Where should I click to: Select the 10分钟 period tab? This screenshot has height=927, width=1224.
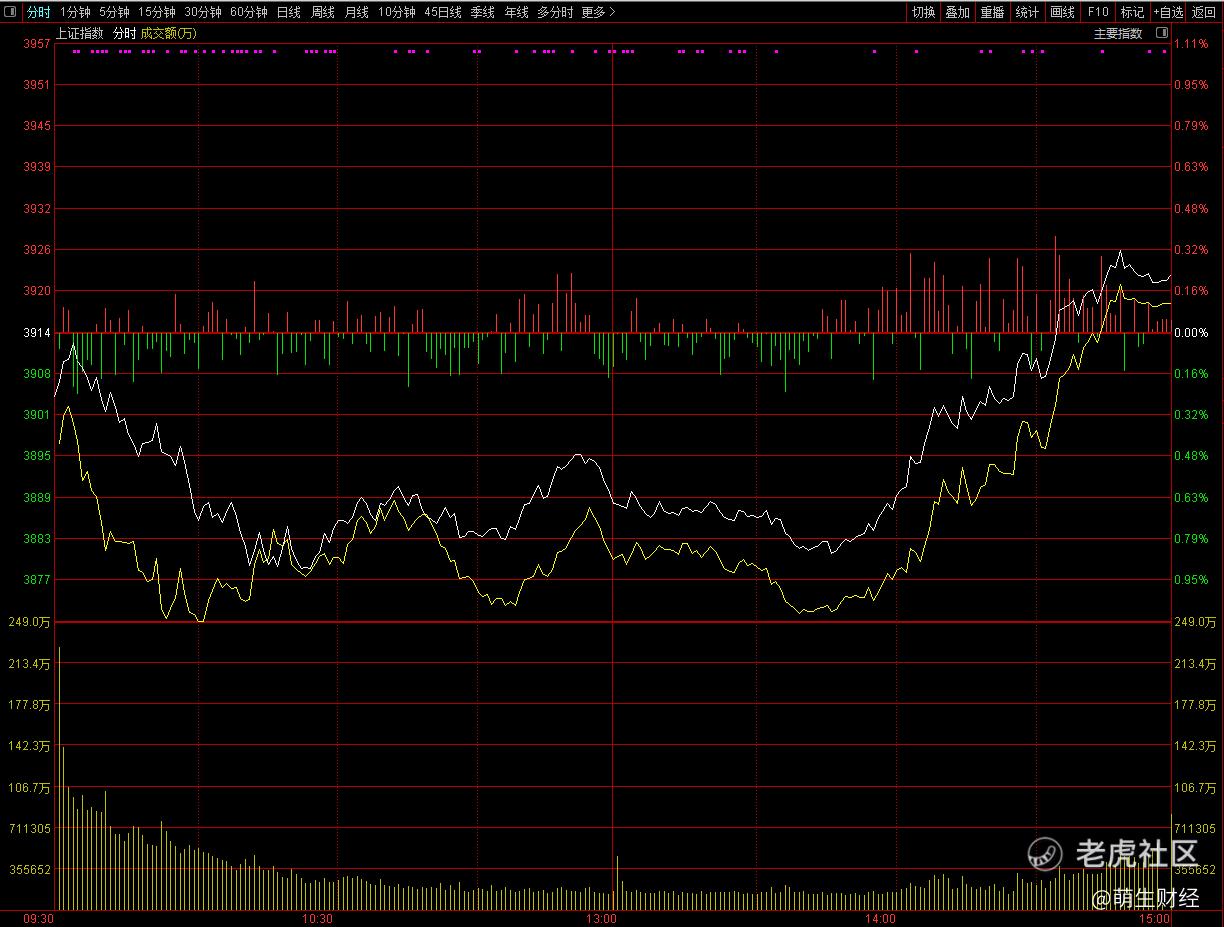point(396,12)
